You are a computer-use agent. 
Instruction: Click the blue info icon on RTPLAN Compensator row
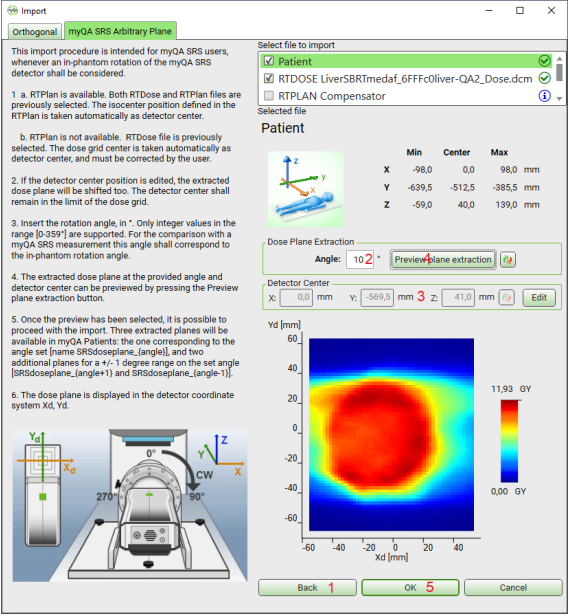click(544, 96)
